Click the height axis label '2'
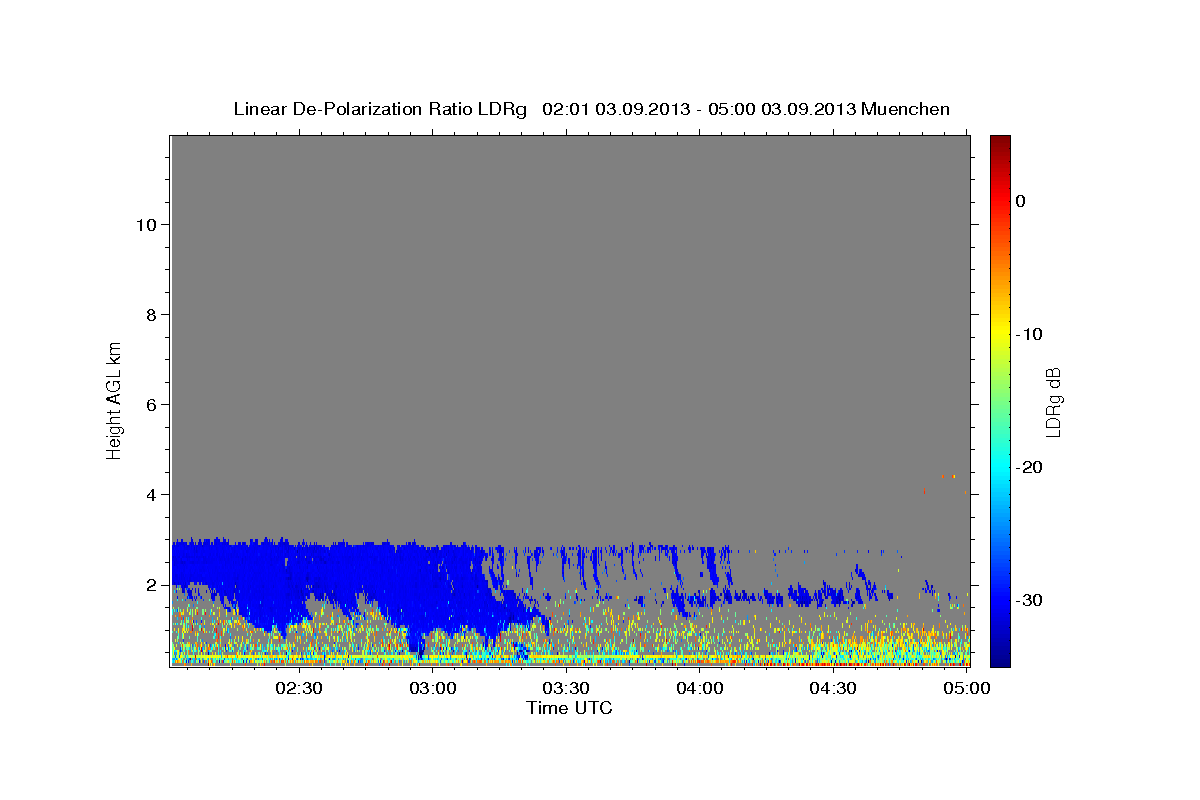1200x800 pixels. click(152, 584)
